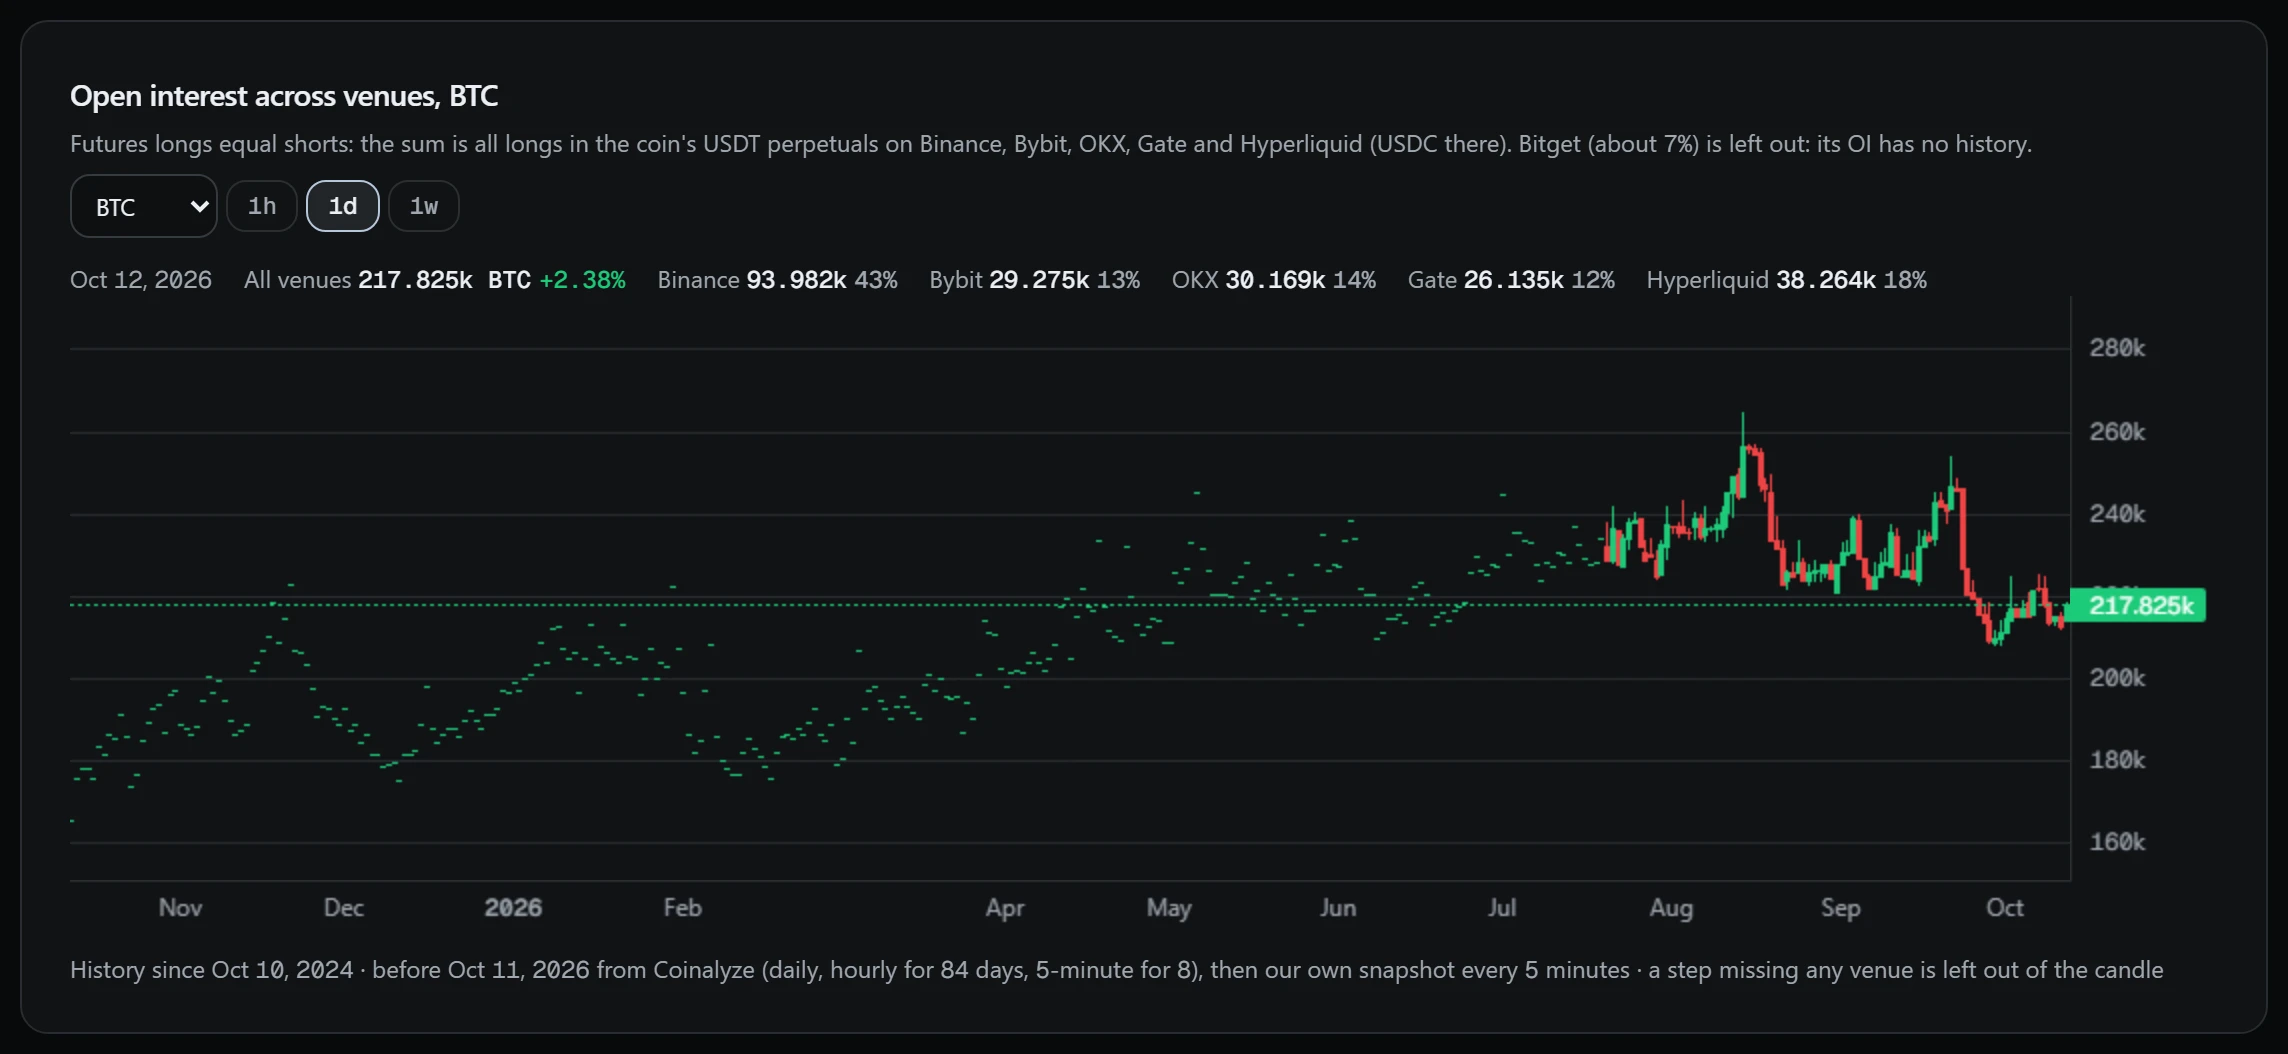
Task: Click the 260k y-axis label
Action: click(2117, 432)
